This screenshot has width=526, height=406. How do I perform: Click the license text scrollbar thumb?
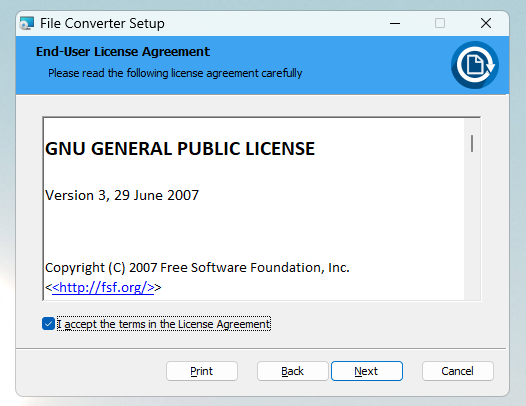[x=472, y=144]
